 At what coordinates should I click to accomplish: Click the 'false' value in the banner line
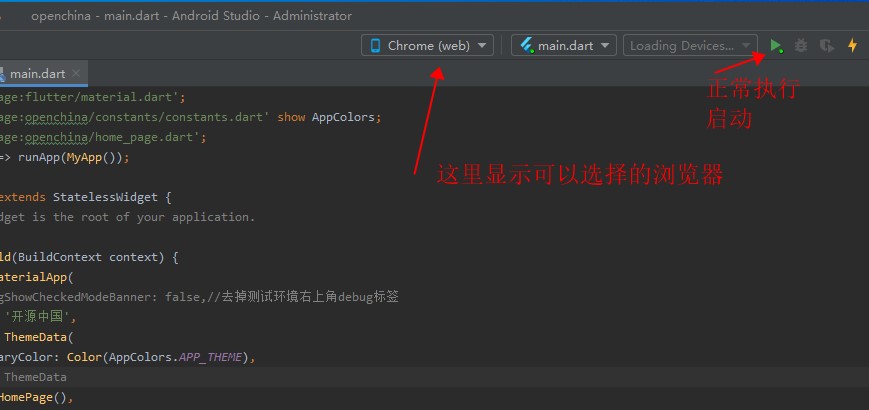click(182, 297)
